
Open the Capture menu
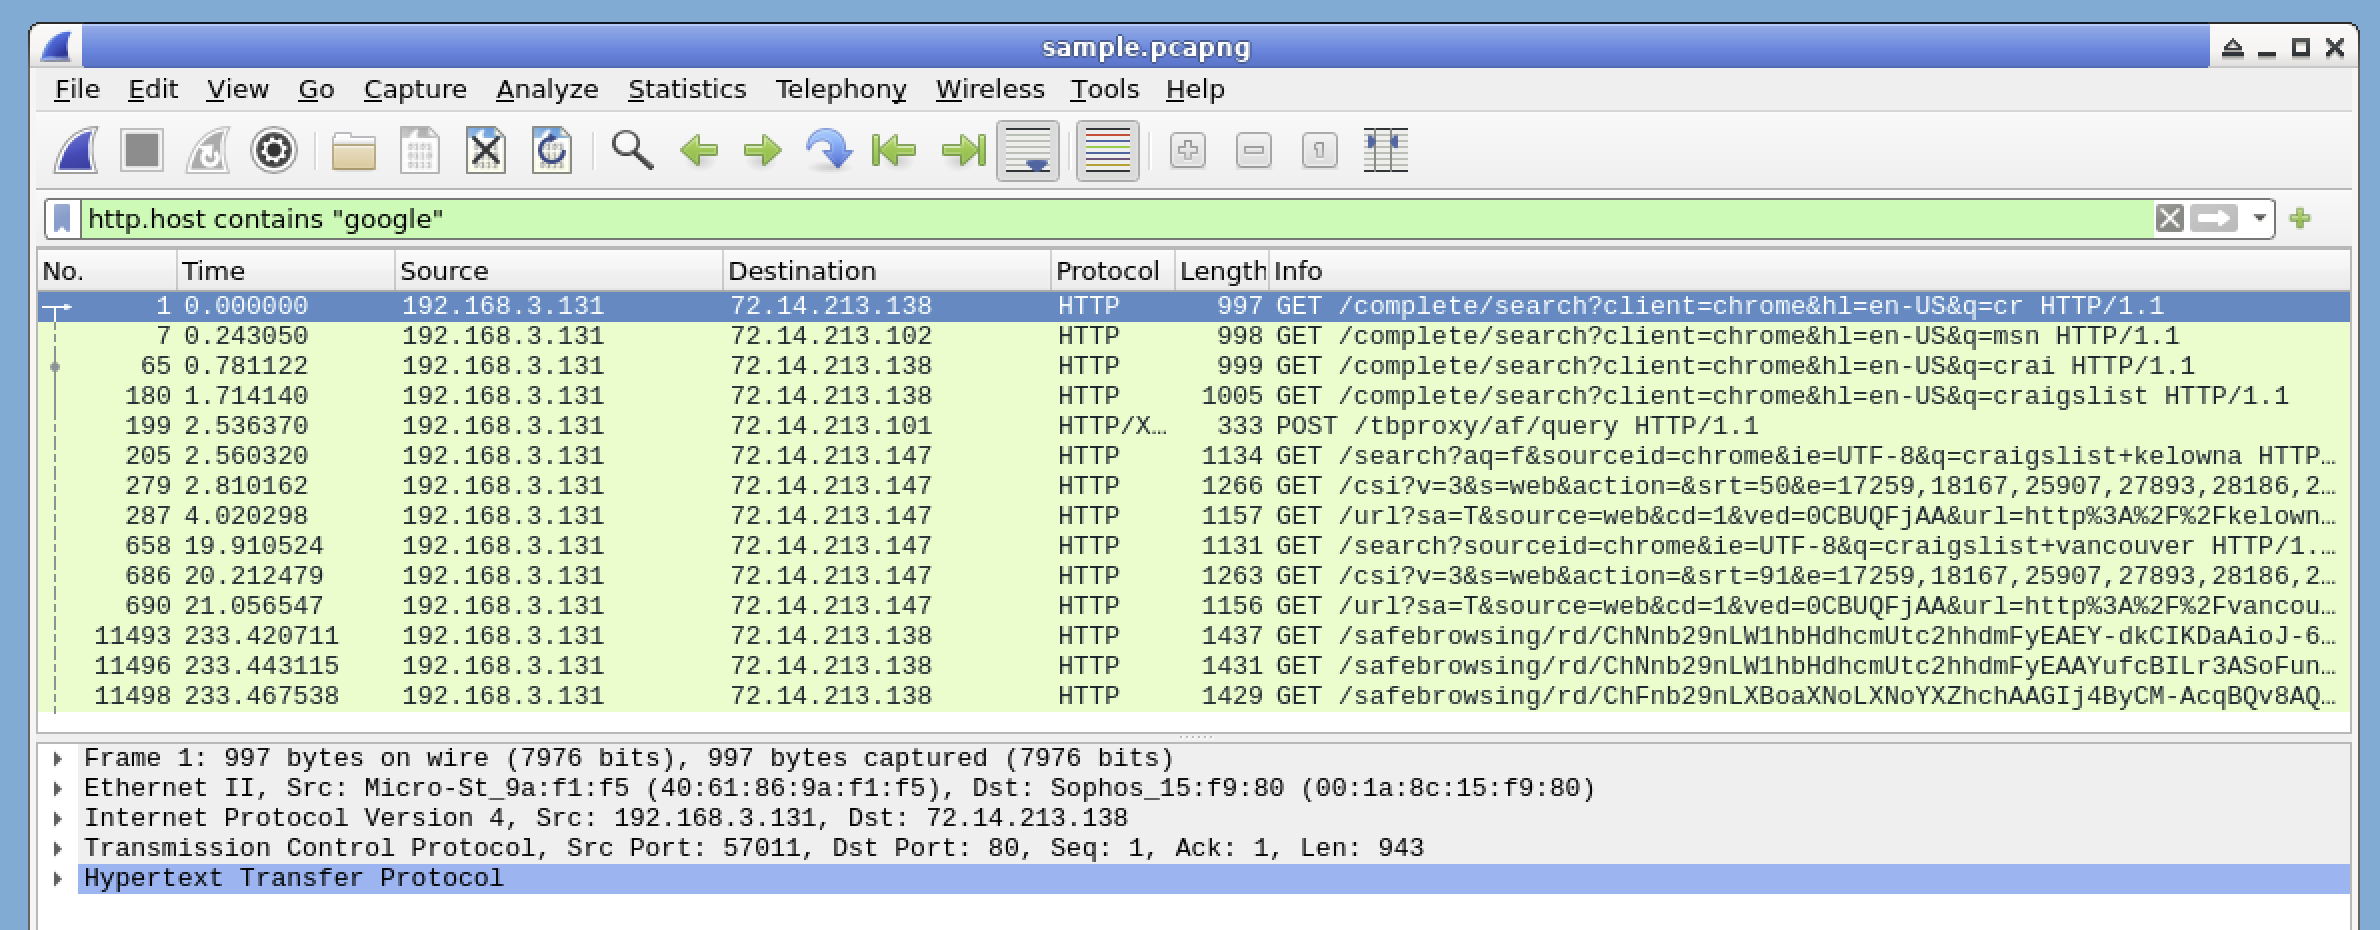[415, 89]
